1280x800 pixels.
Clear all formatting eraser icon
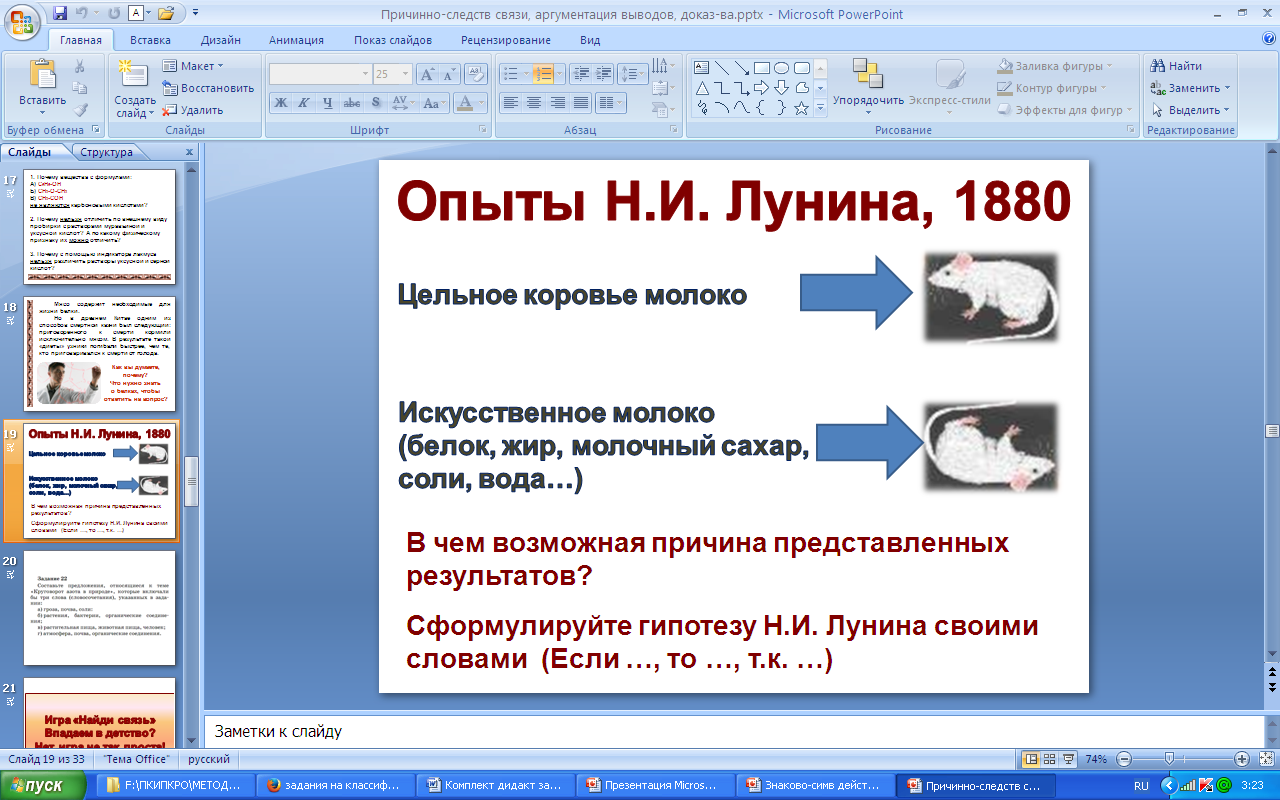[477, 74]
